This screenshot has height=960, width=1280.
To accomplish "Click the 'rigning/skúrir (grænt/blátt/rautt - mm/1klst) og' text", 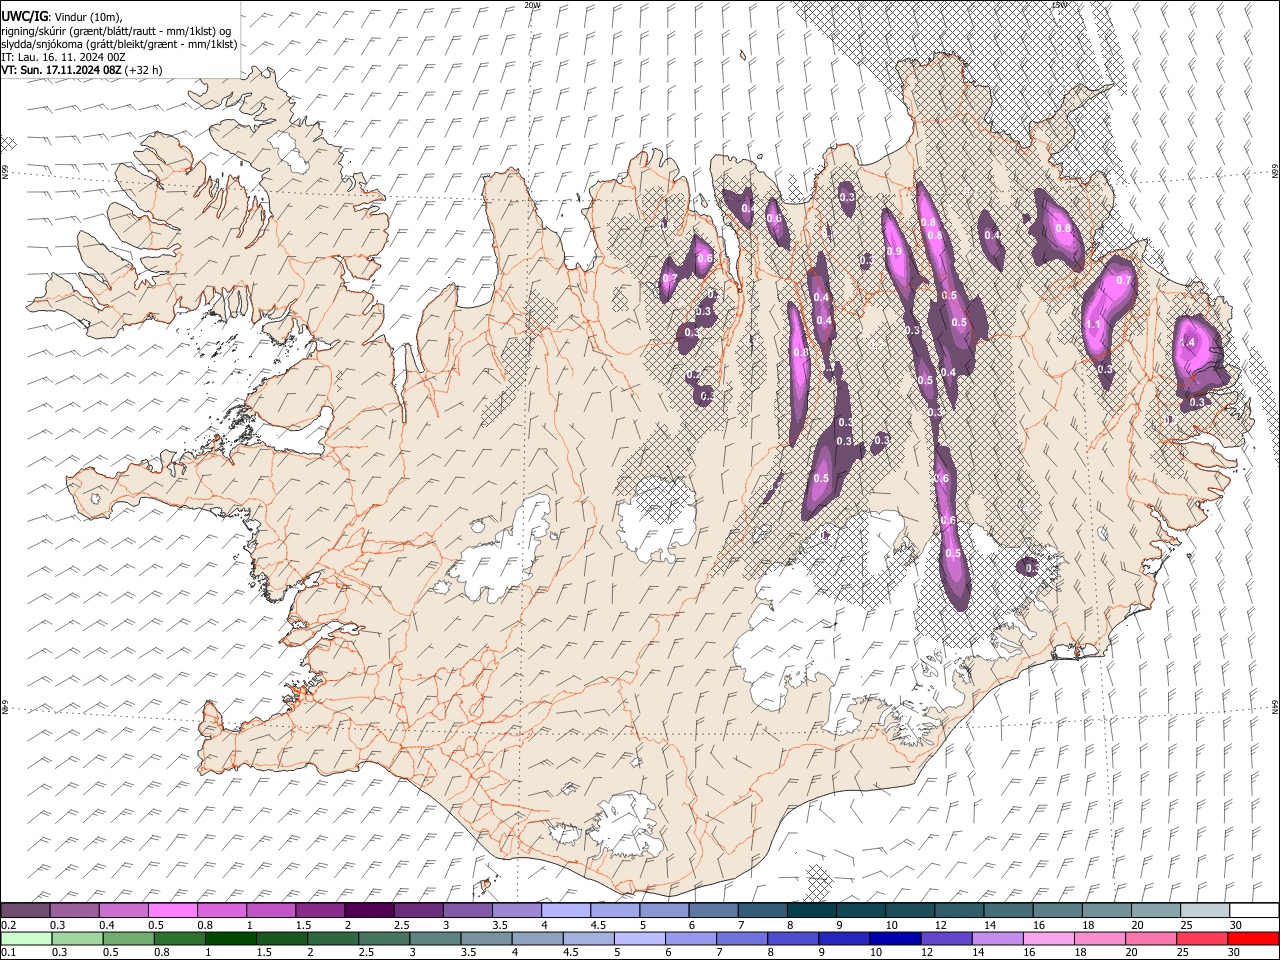I will click(117, 31).
